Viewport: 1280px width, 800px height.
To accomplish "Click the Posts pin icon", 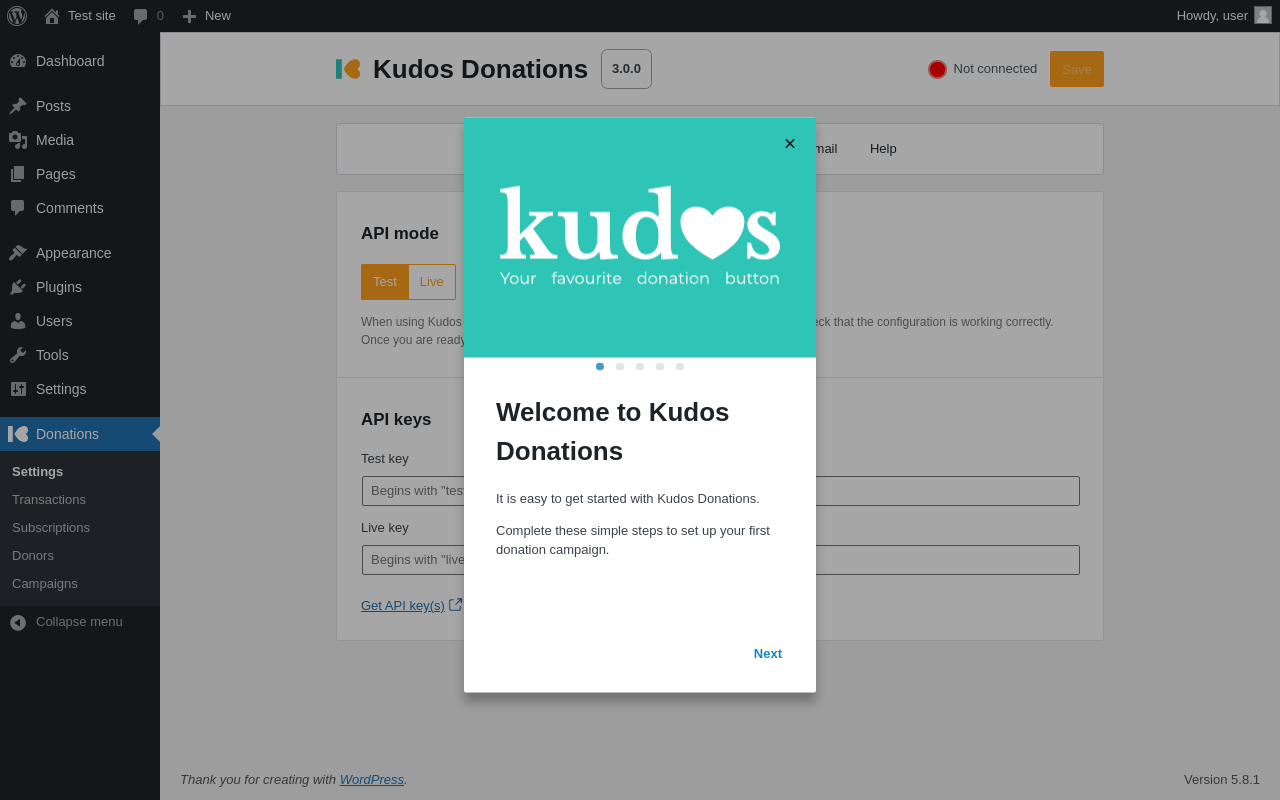I will point(18,106).
